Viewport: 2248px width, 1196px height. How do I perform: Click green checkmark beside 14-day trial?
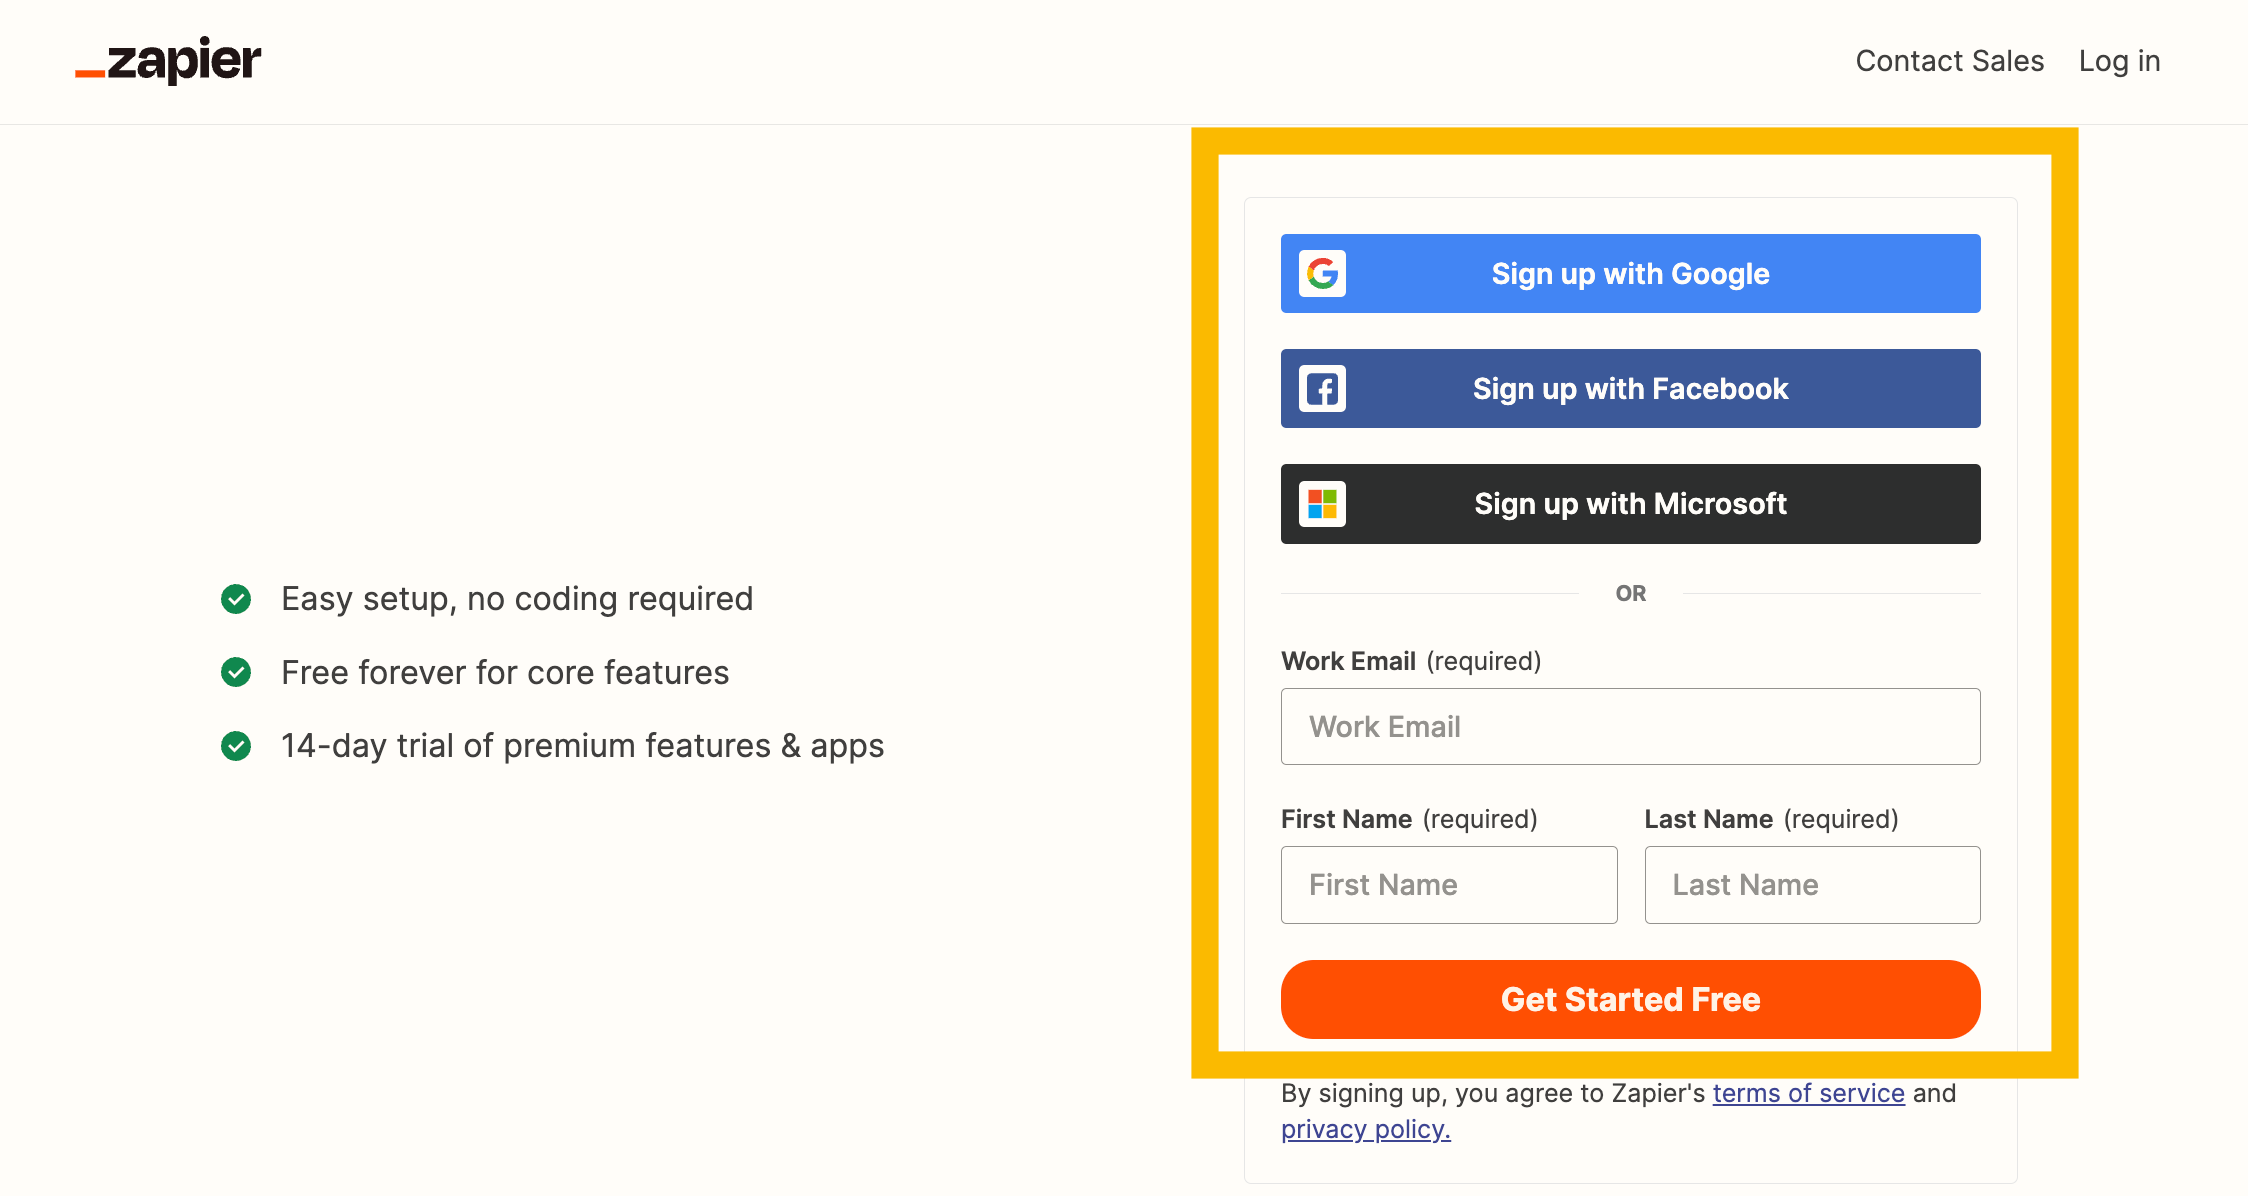[x=236, y=746]
